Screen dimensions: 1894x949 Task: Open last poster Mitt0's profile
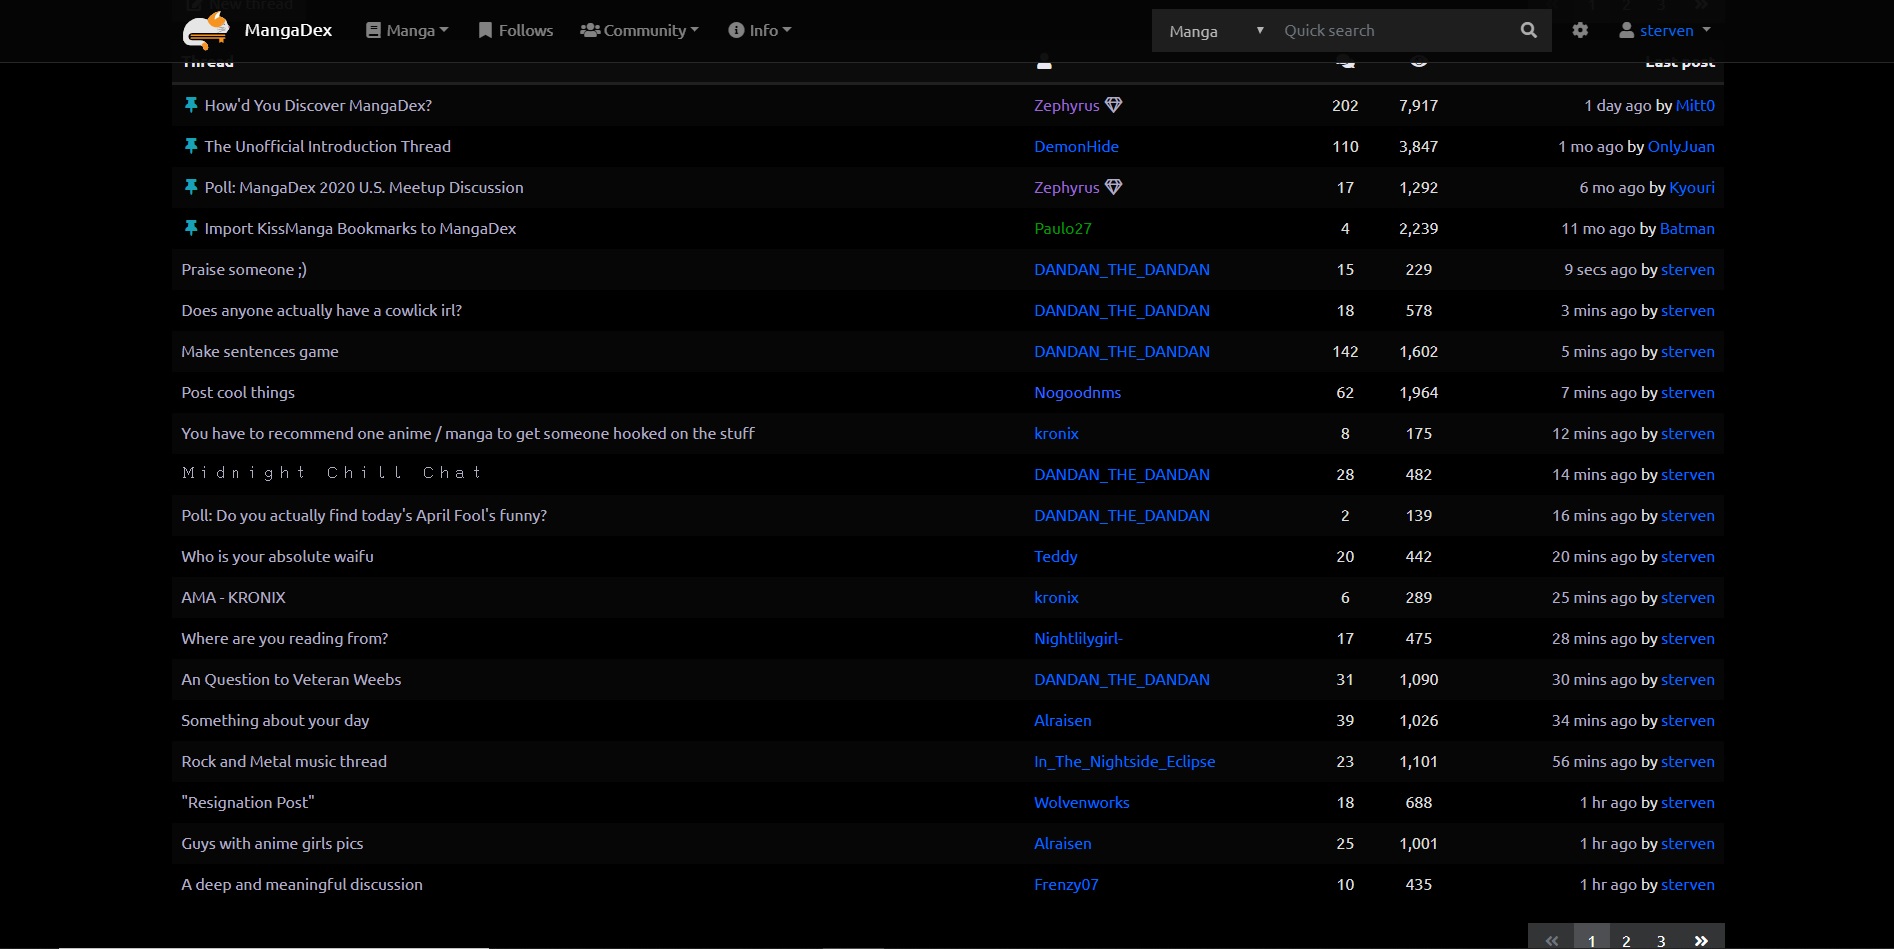coord(1695,105)
